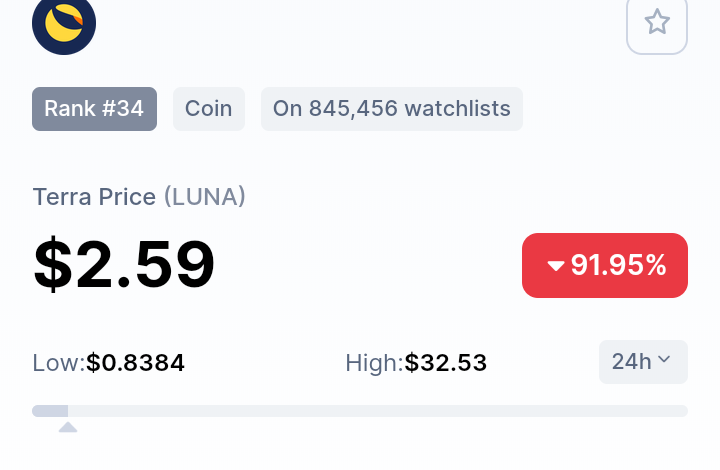
Task: Click the Terra Price heading text
Action: tap(95, 197)
